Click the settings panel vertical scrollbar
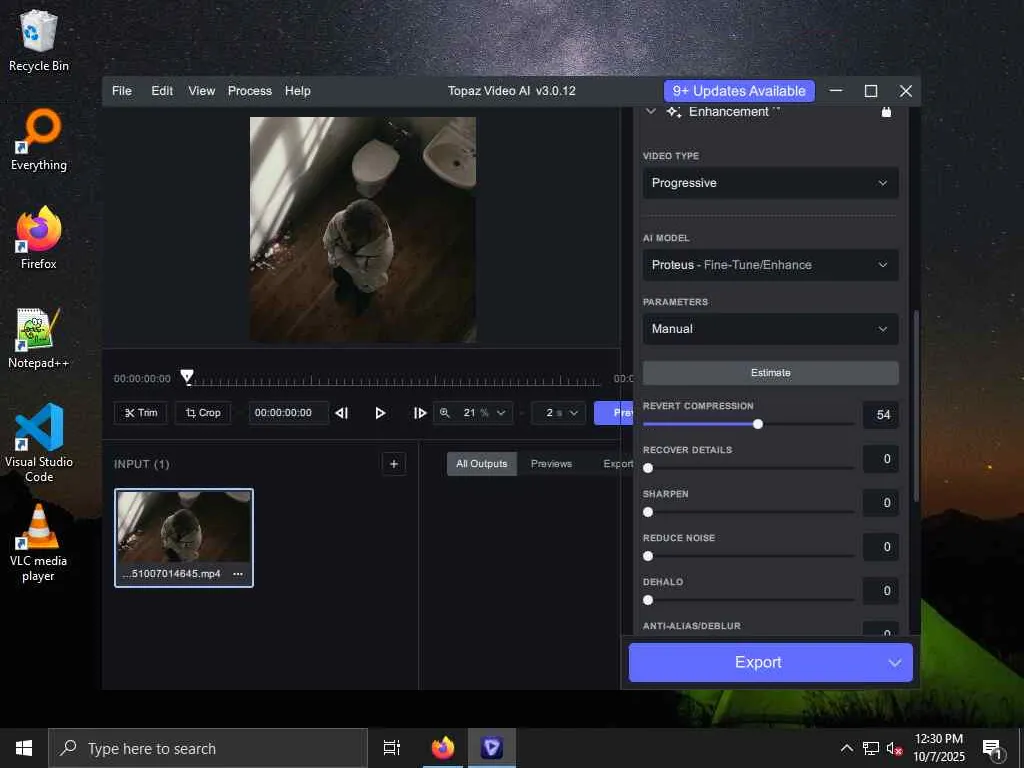 (x=916, y=406)
